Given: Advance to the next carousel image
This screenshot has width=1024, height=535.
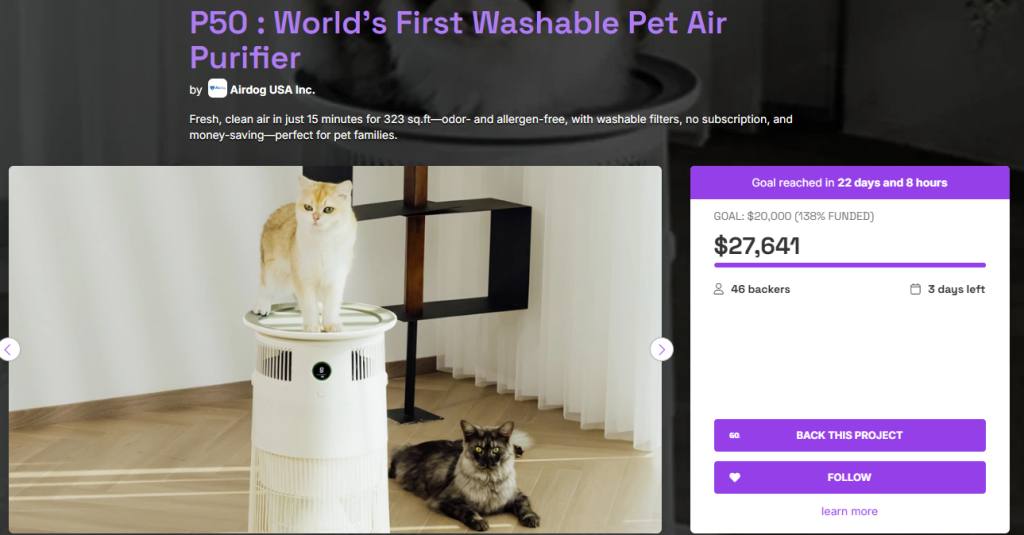Looking at the screenshot, I should click(662, 349).
